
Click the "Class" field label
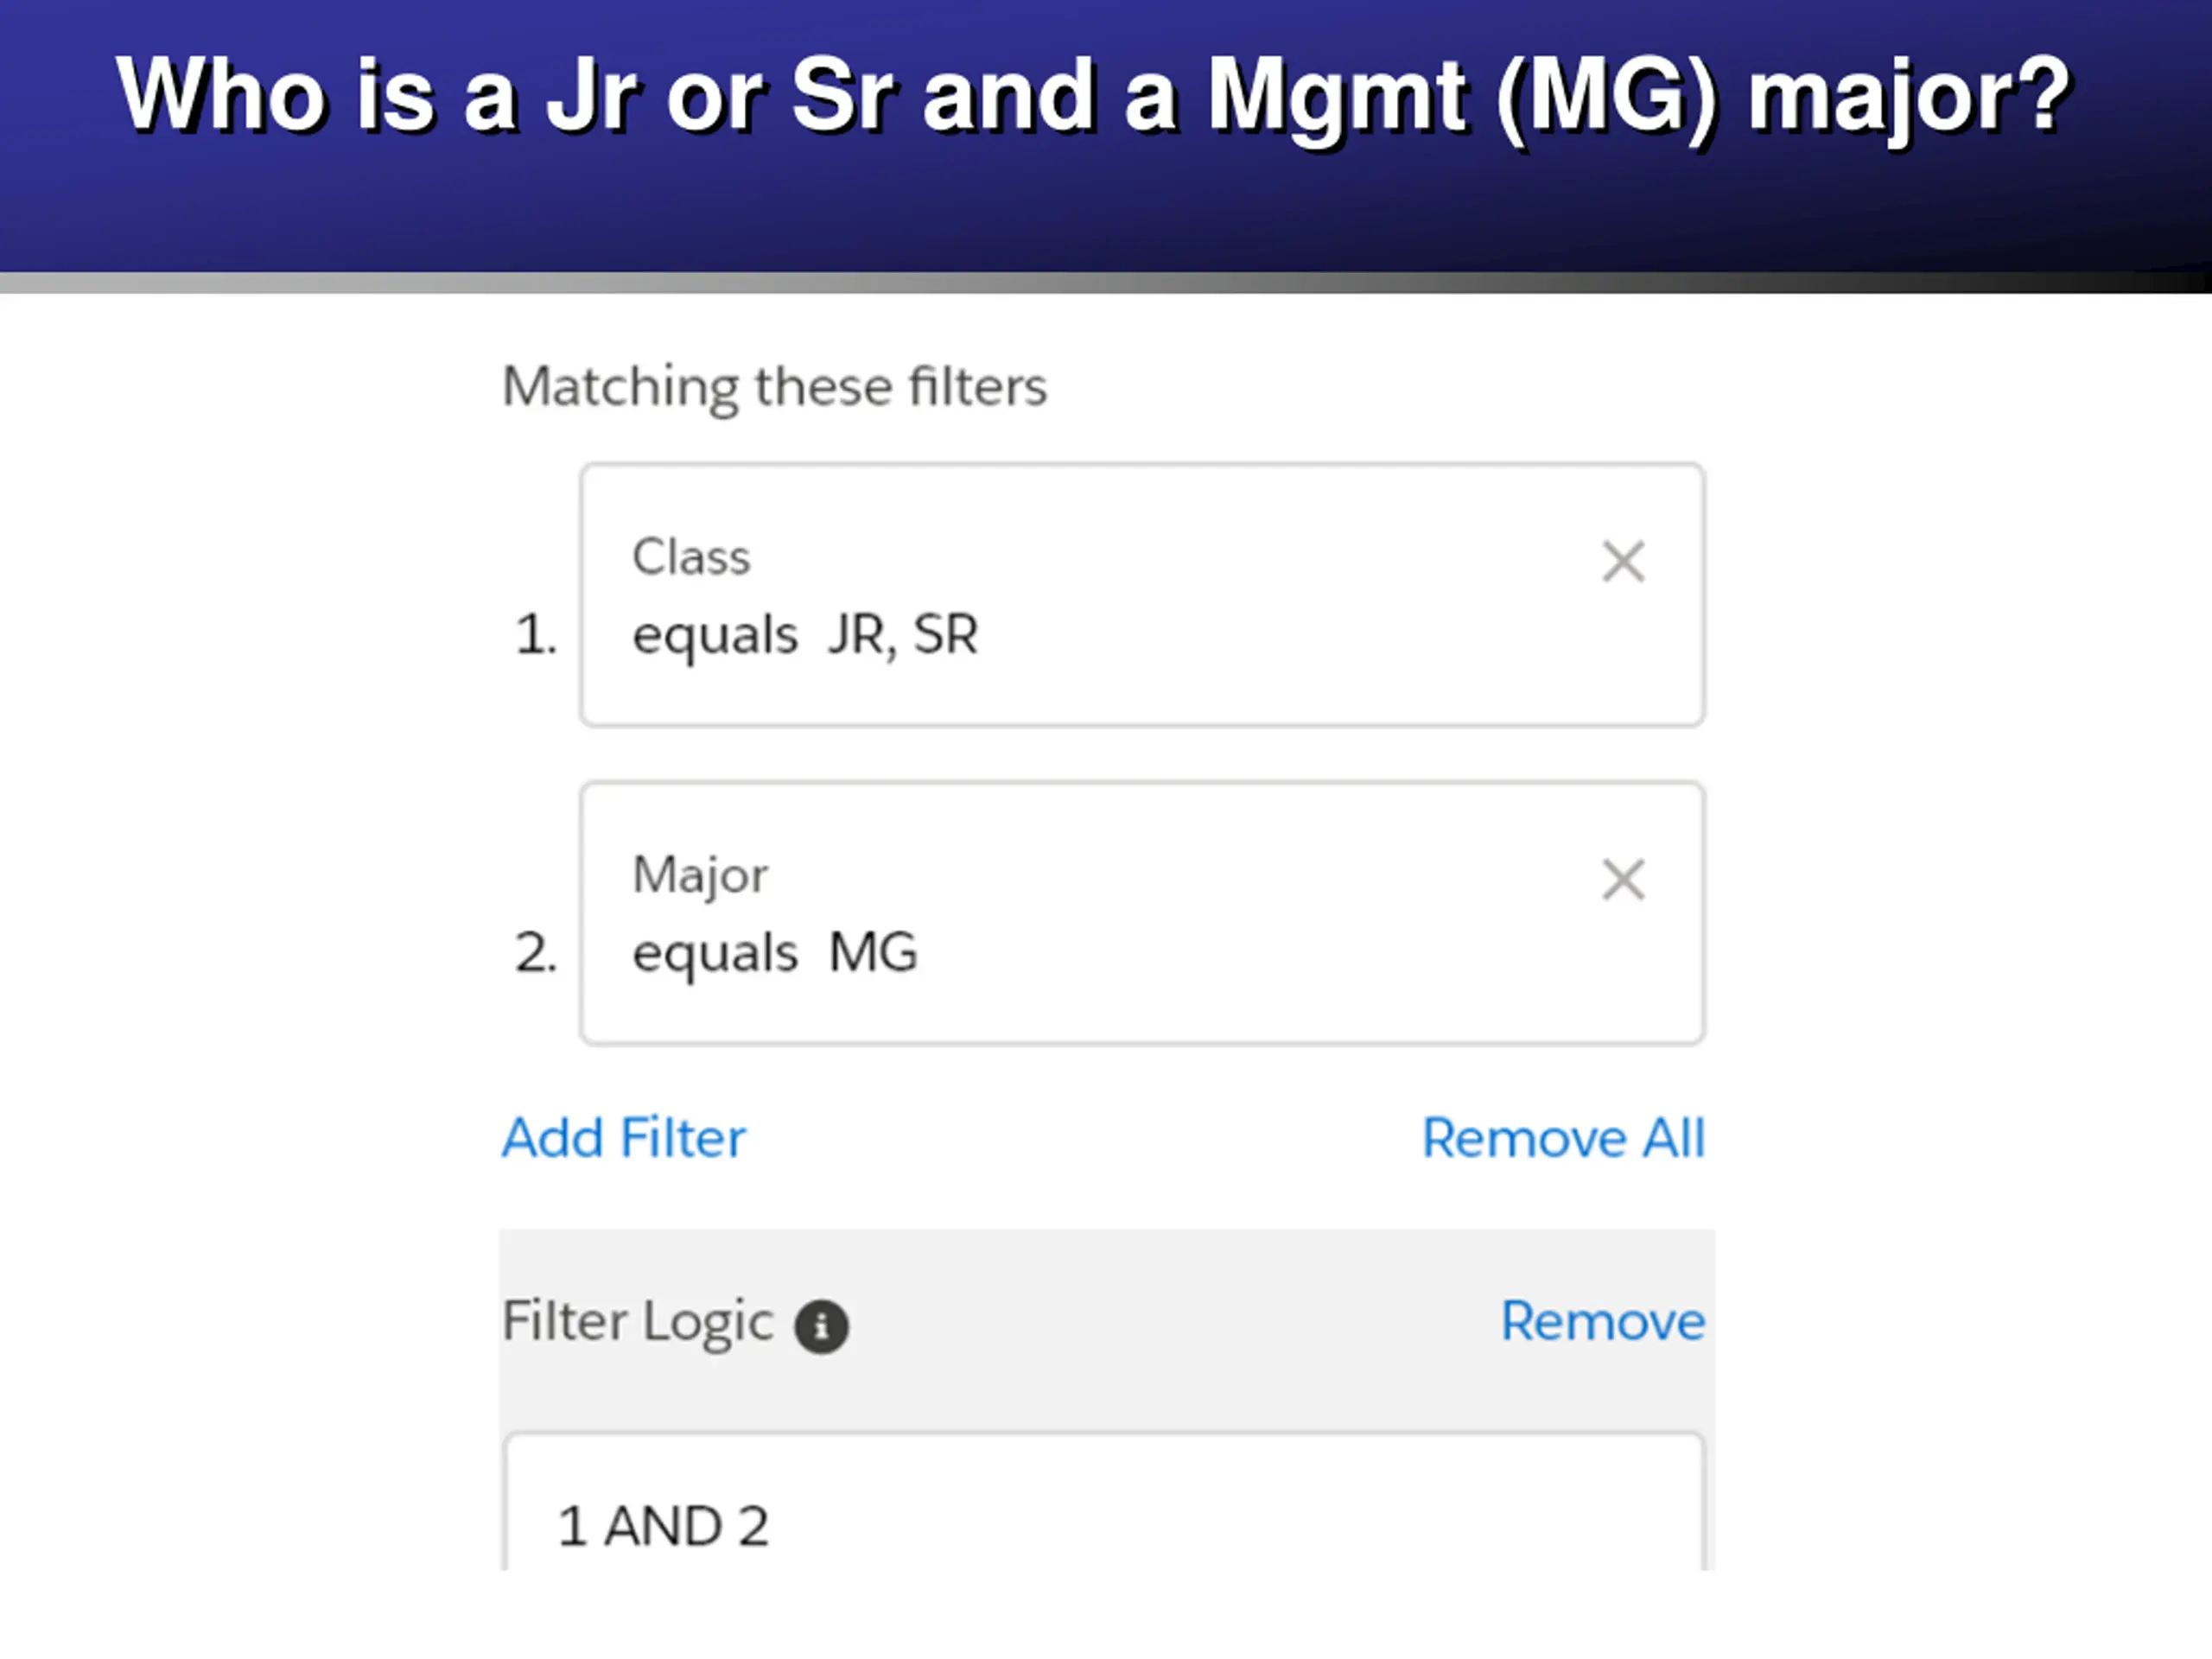[691, 557]
